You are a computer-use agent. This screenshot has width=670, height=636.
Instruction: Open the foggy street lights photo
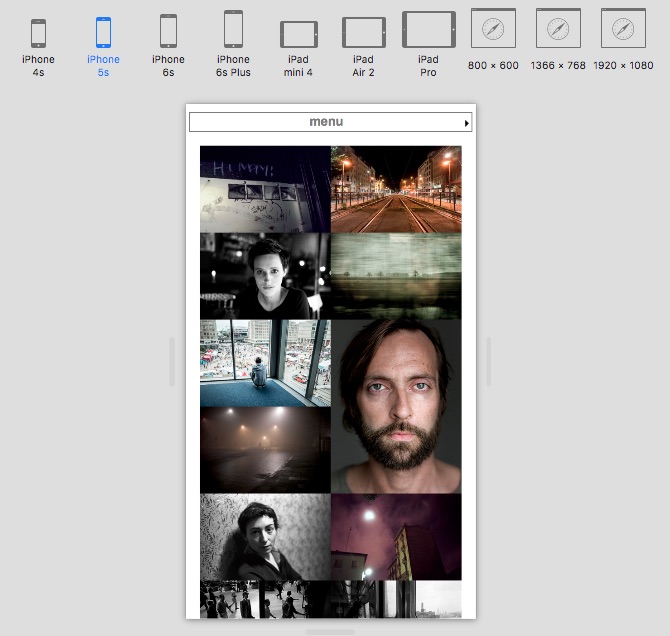(x=265, y=450)
